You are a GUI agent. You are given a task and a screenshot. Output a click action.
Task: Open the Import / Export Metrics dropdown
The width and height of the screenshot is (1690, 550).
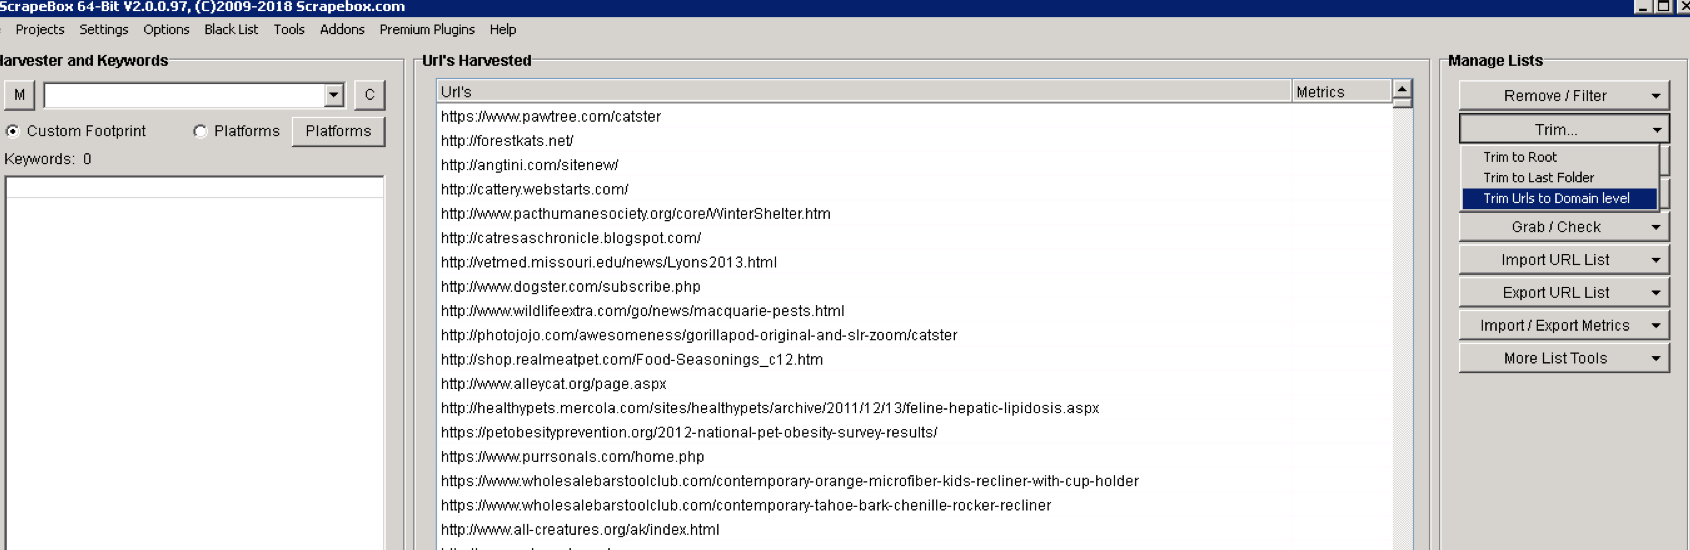(1564, 326)
